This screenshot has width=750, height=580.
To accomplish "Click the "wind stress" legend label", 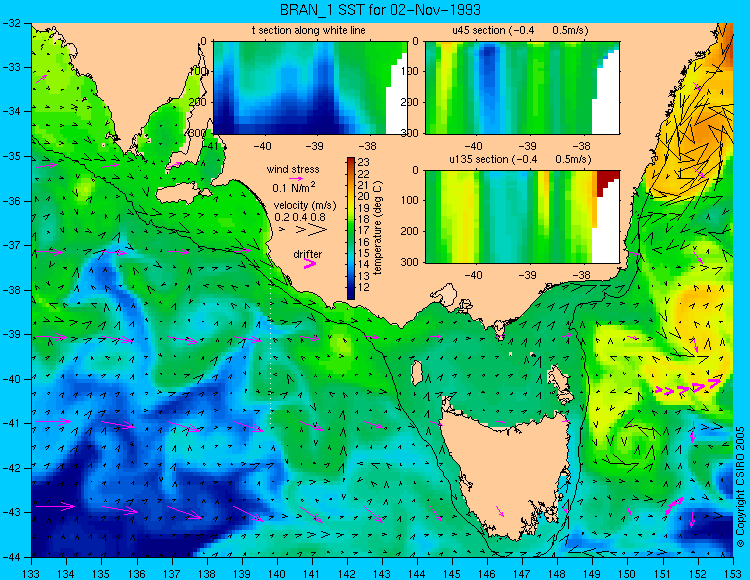I will 293,169.
